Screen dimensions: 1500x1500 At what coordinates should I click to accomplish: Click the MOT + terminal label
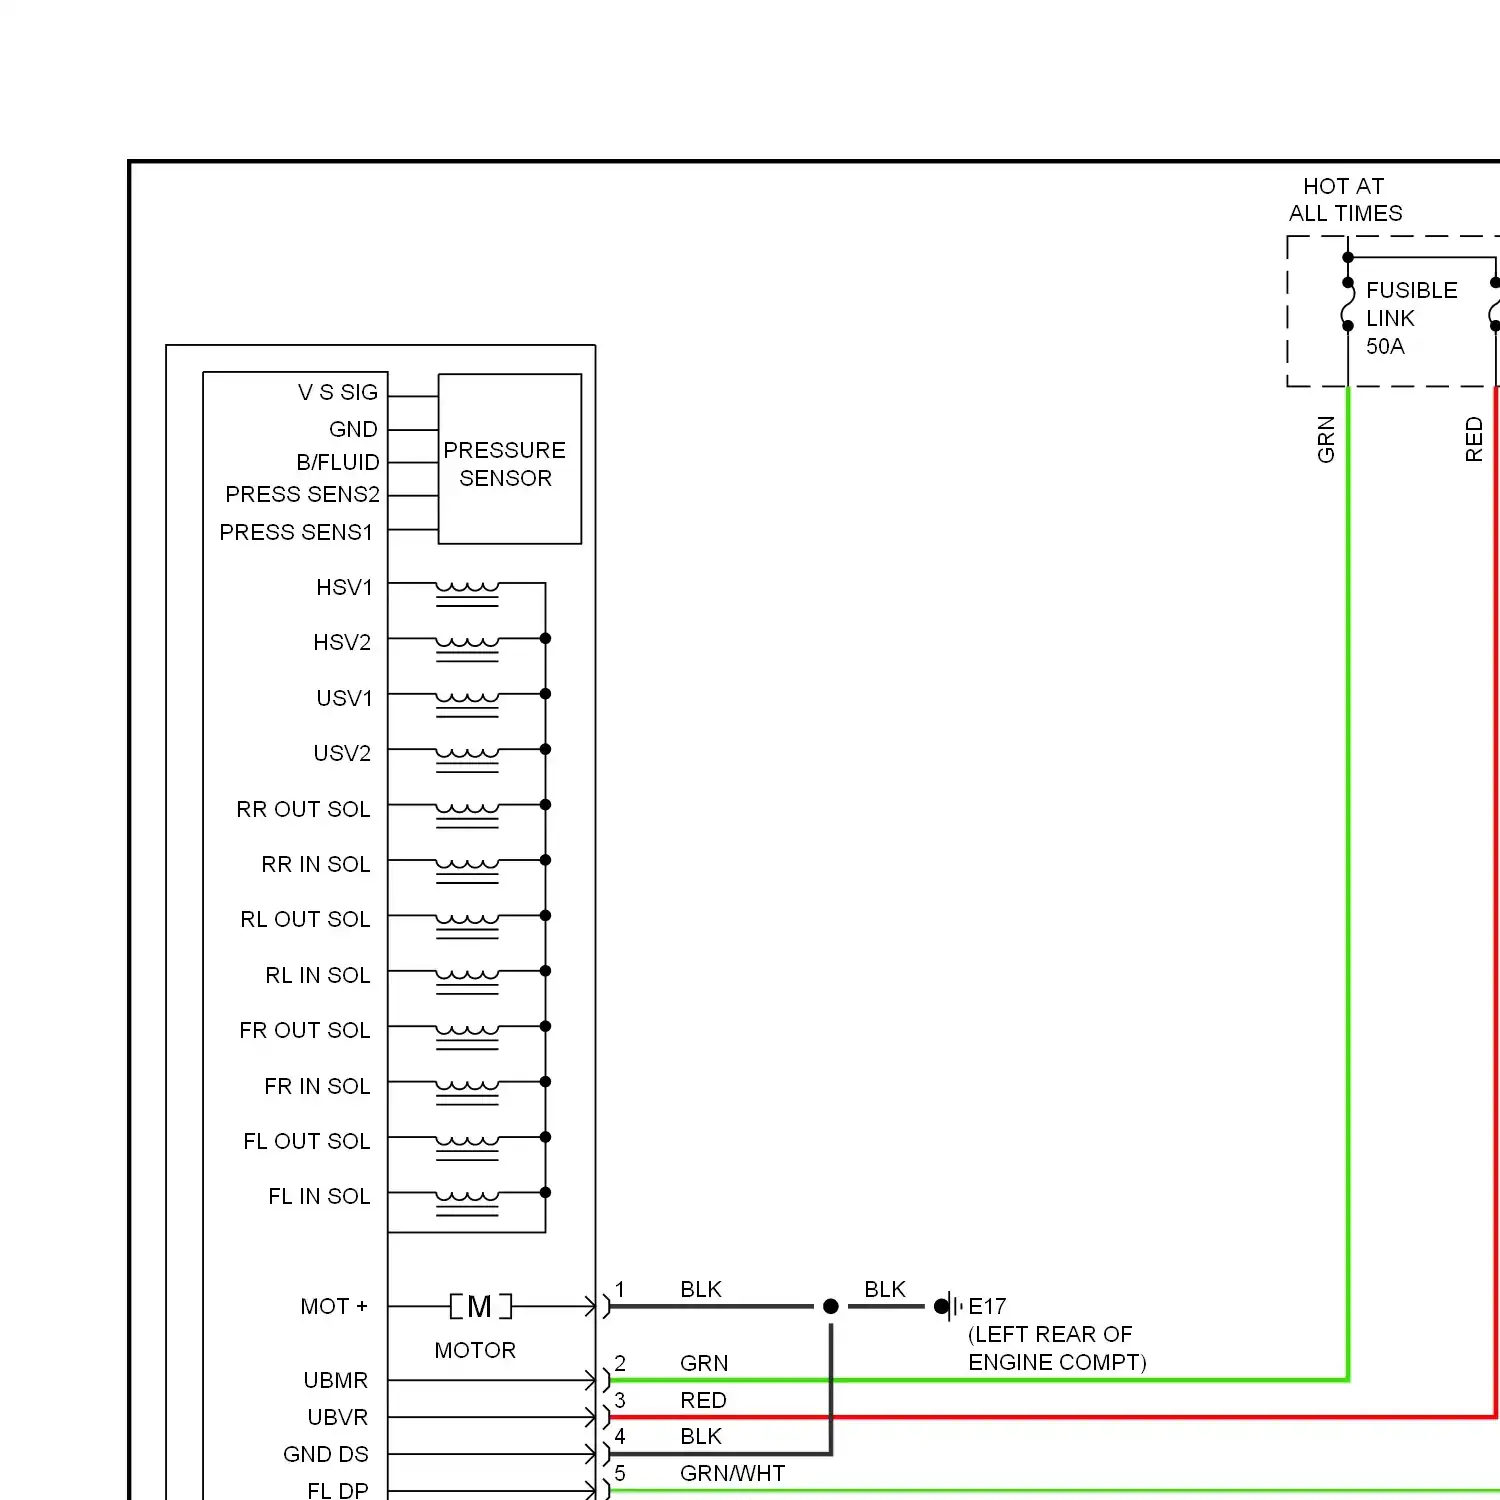(x=334, y=1306)
